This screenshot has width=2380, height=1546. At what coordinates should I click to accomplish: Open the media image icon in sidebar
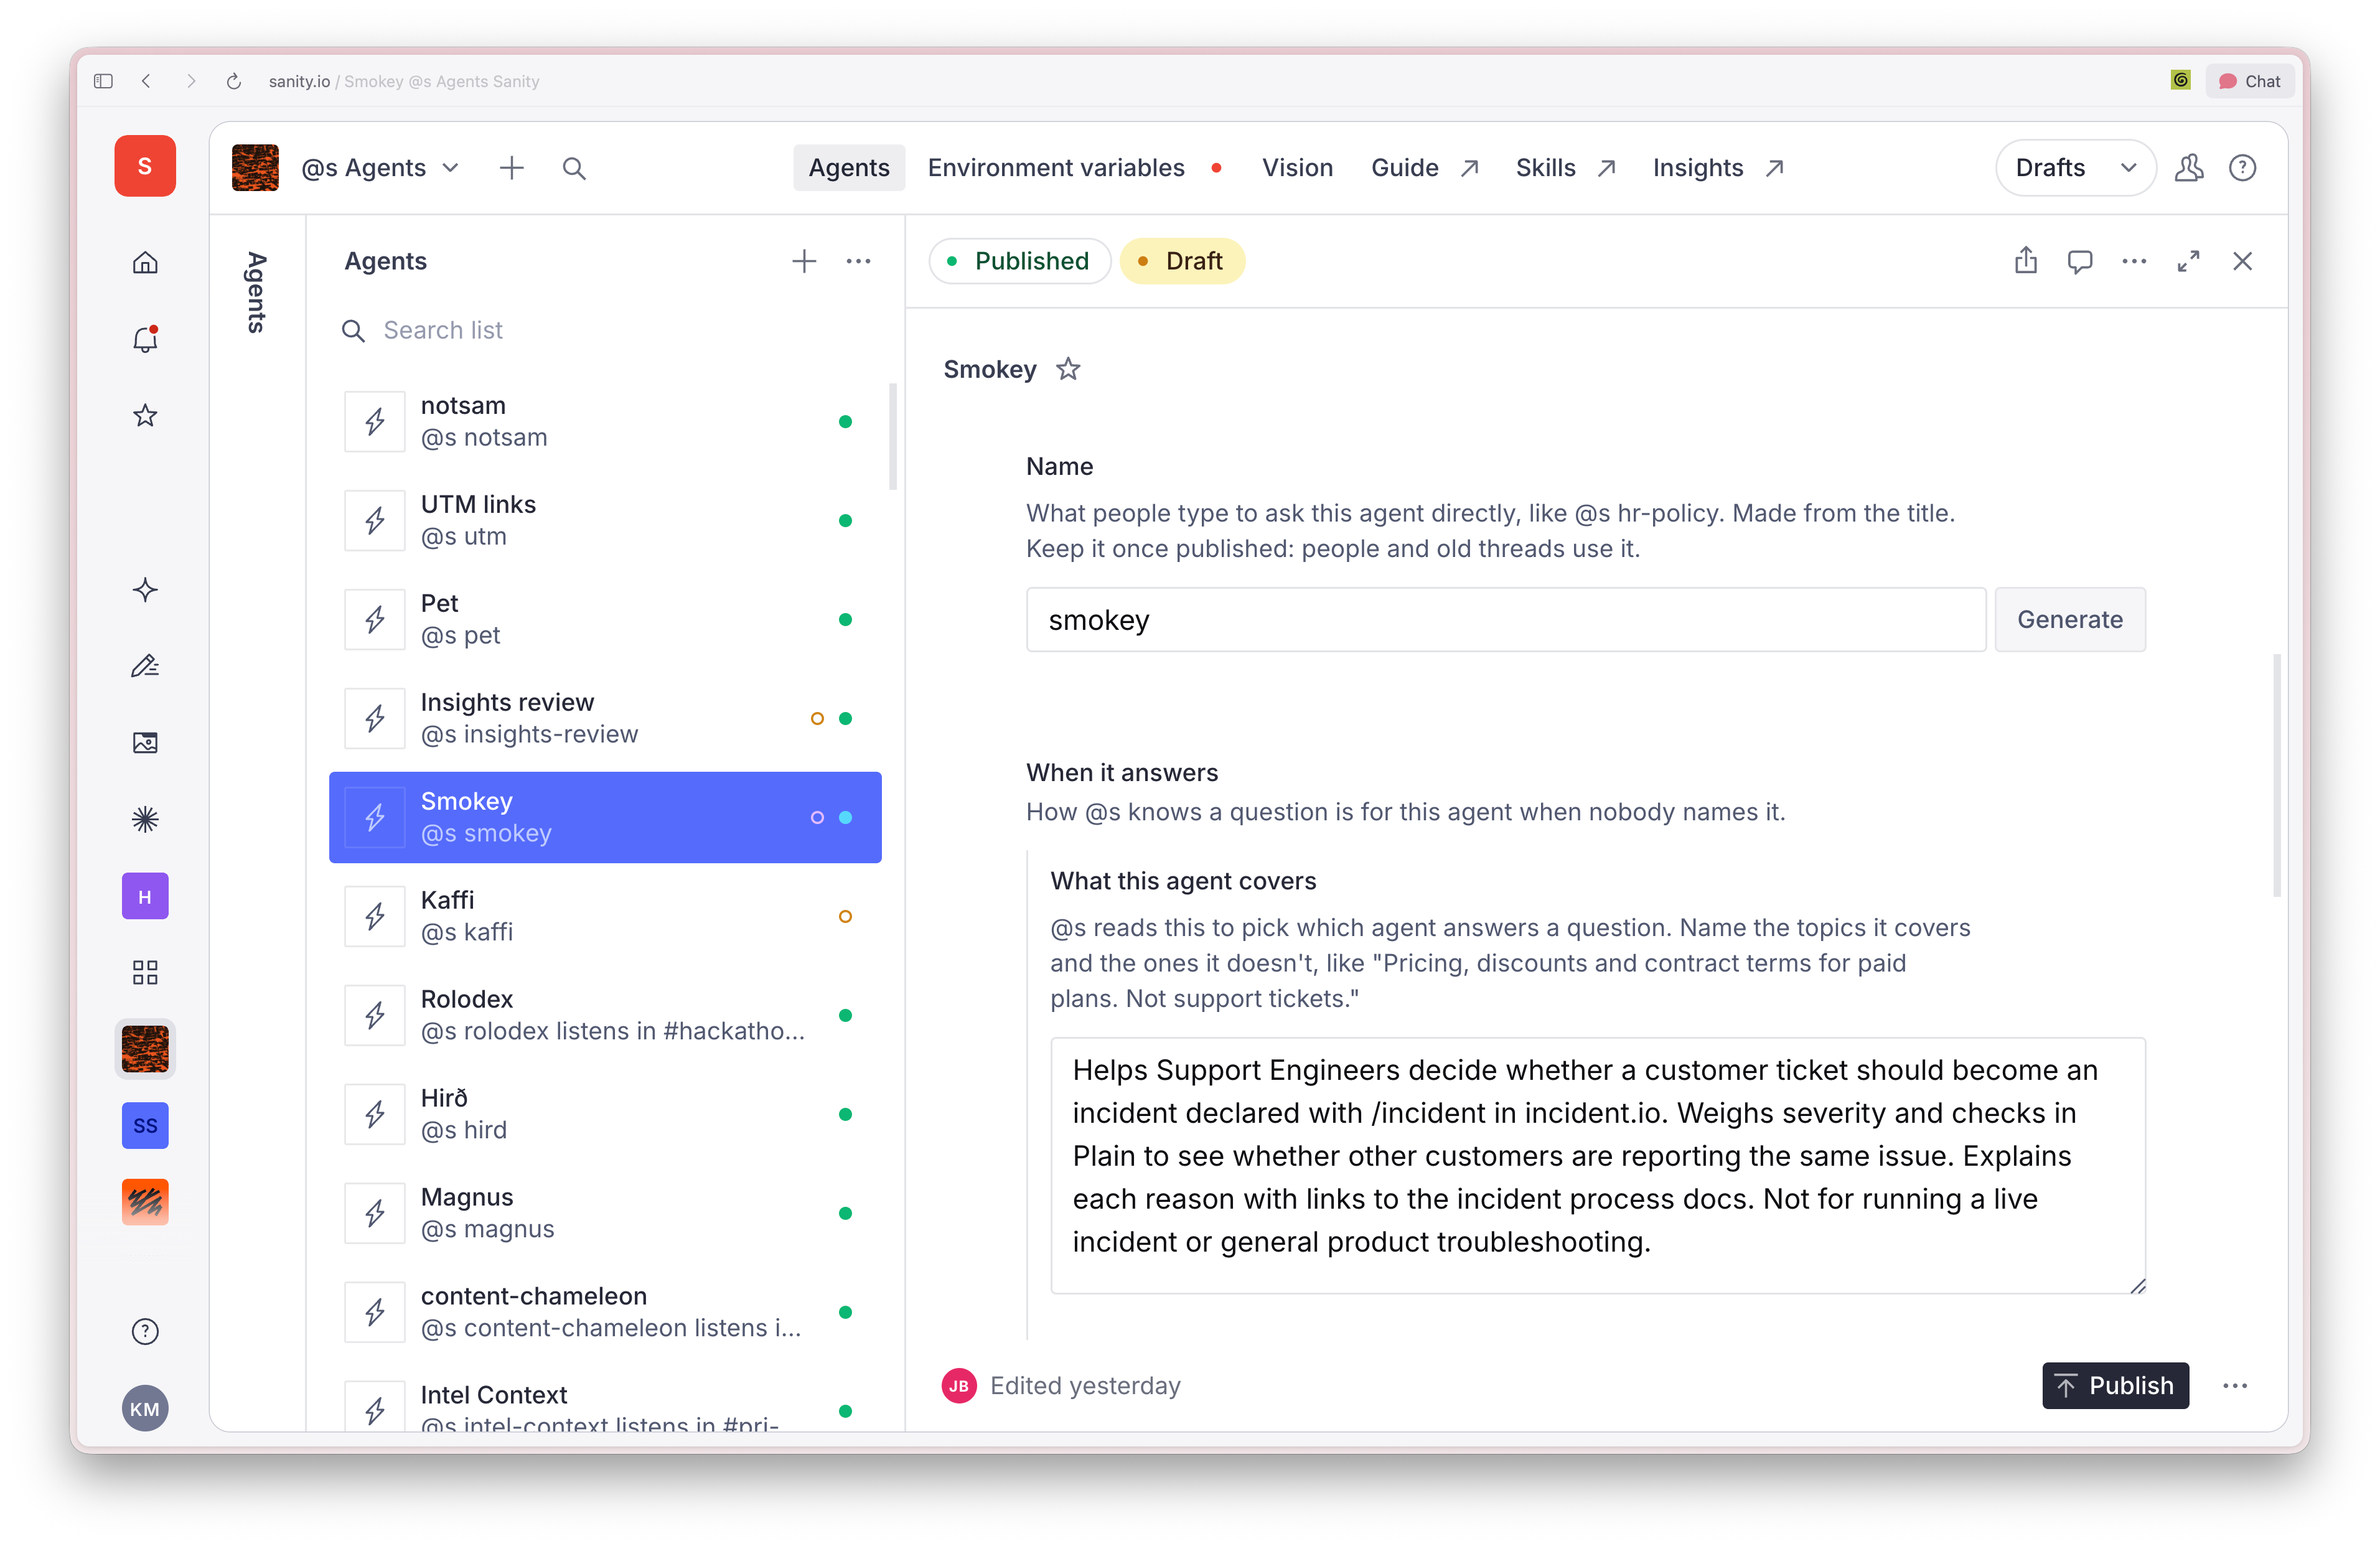[x=145, y=743]
